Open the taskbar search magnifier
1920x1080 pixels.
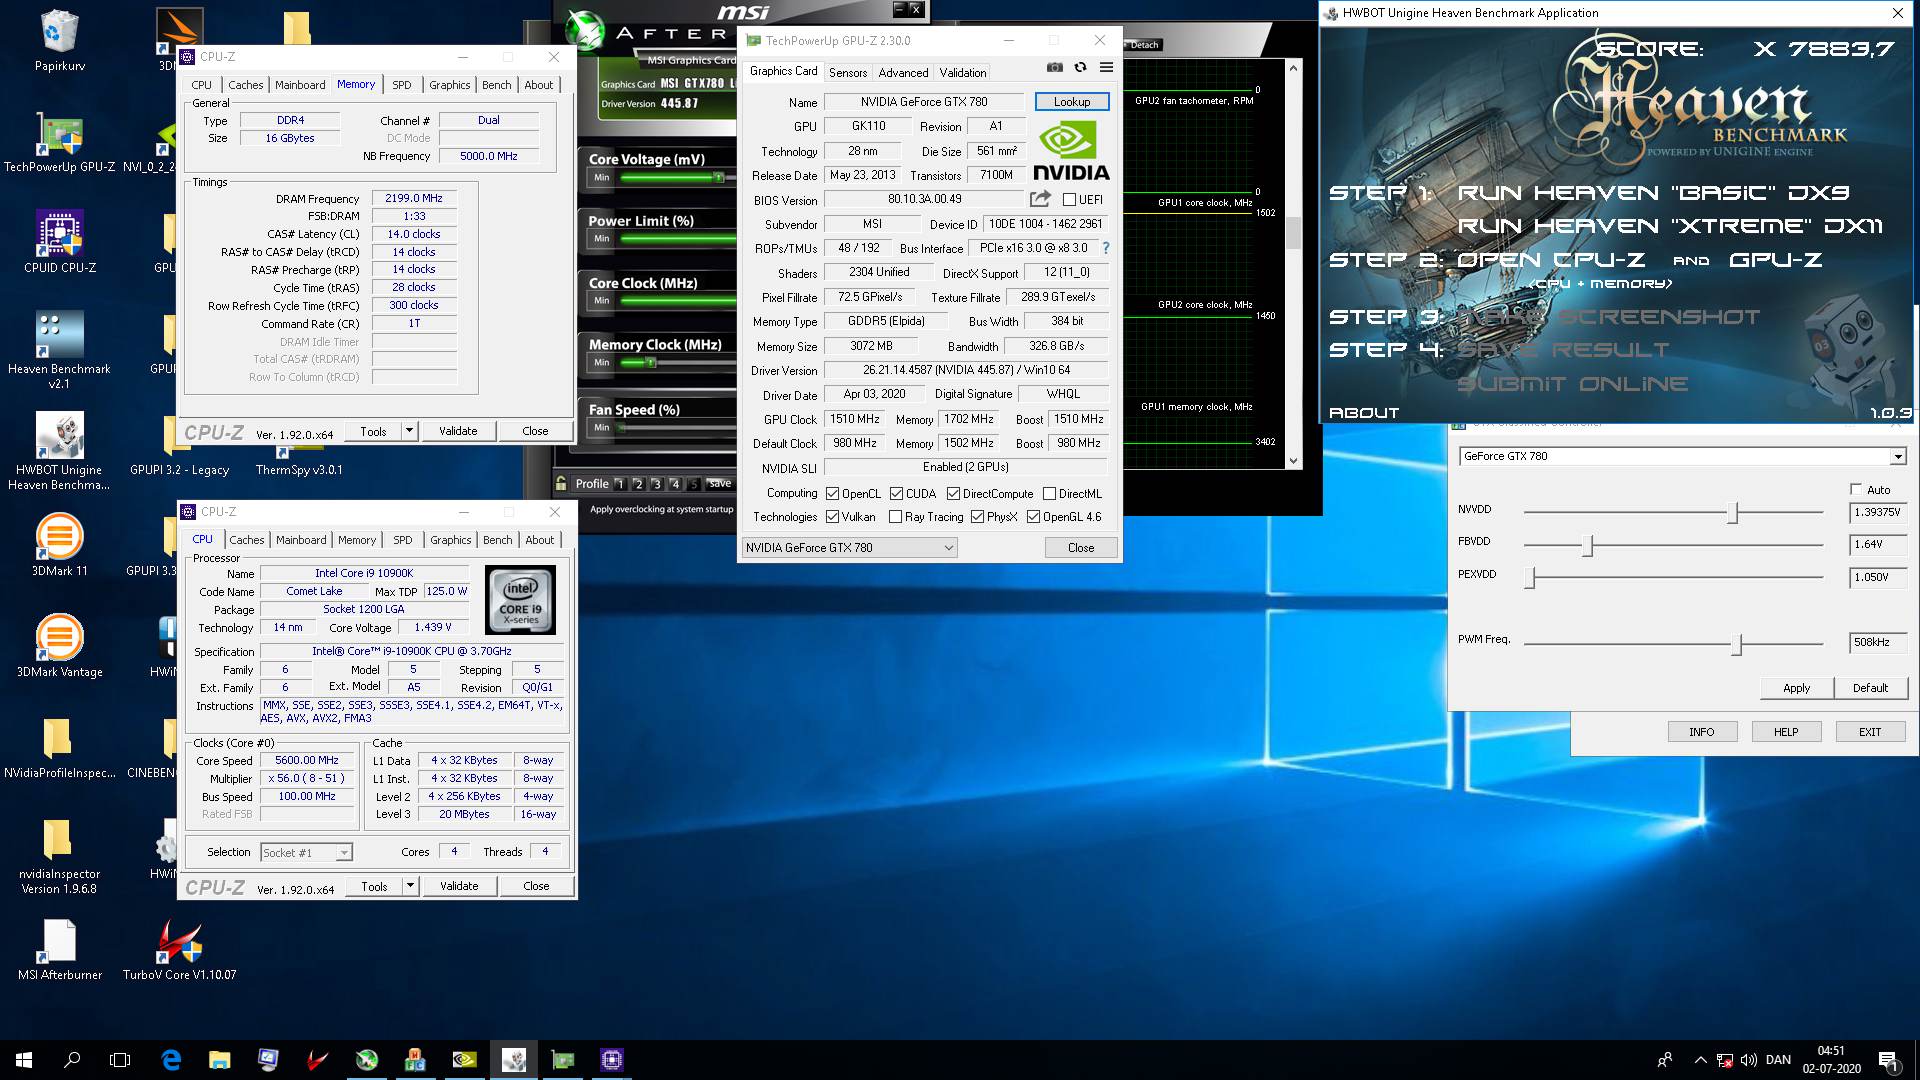[72, 1060]
